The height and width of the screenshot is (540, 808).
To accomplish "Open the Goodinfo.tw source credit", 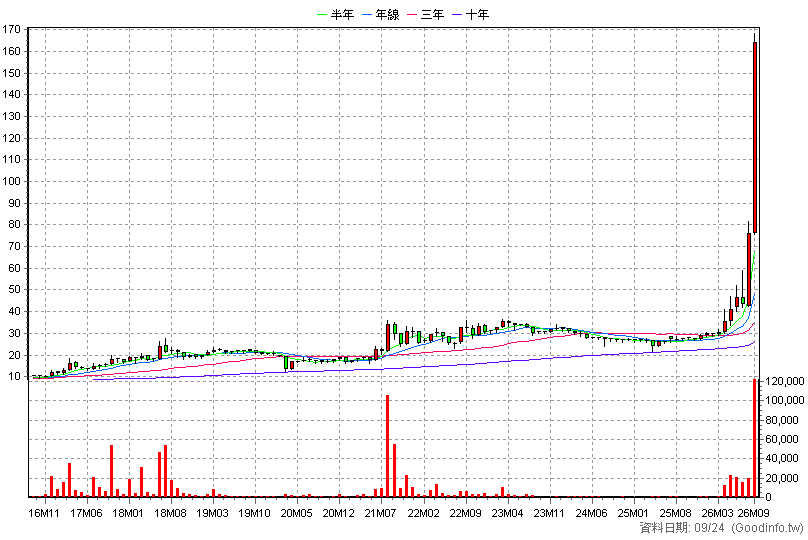I will point(767,528).
